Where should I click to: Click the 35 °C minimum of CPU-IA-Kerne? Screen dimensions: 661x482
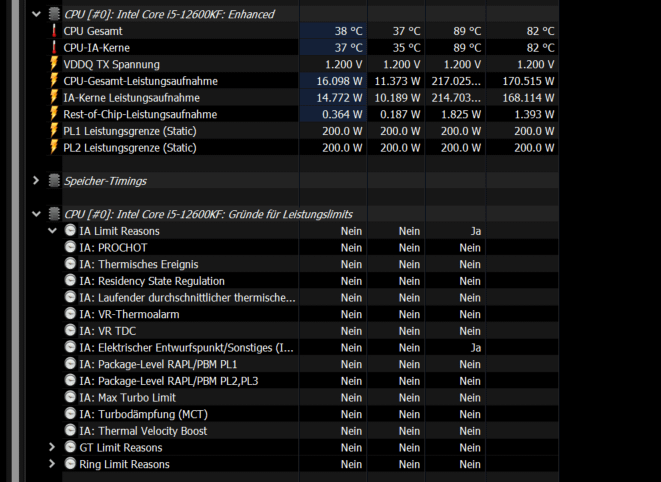click(406, 48)
